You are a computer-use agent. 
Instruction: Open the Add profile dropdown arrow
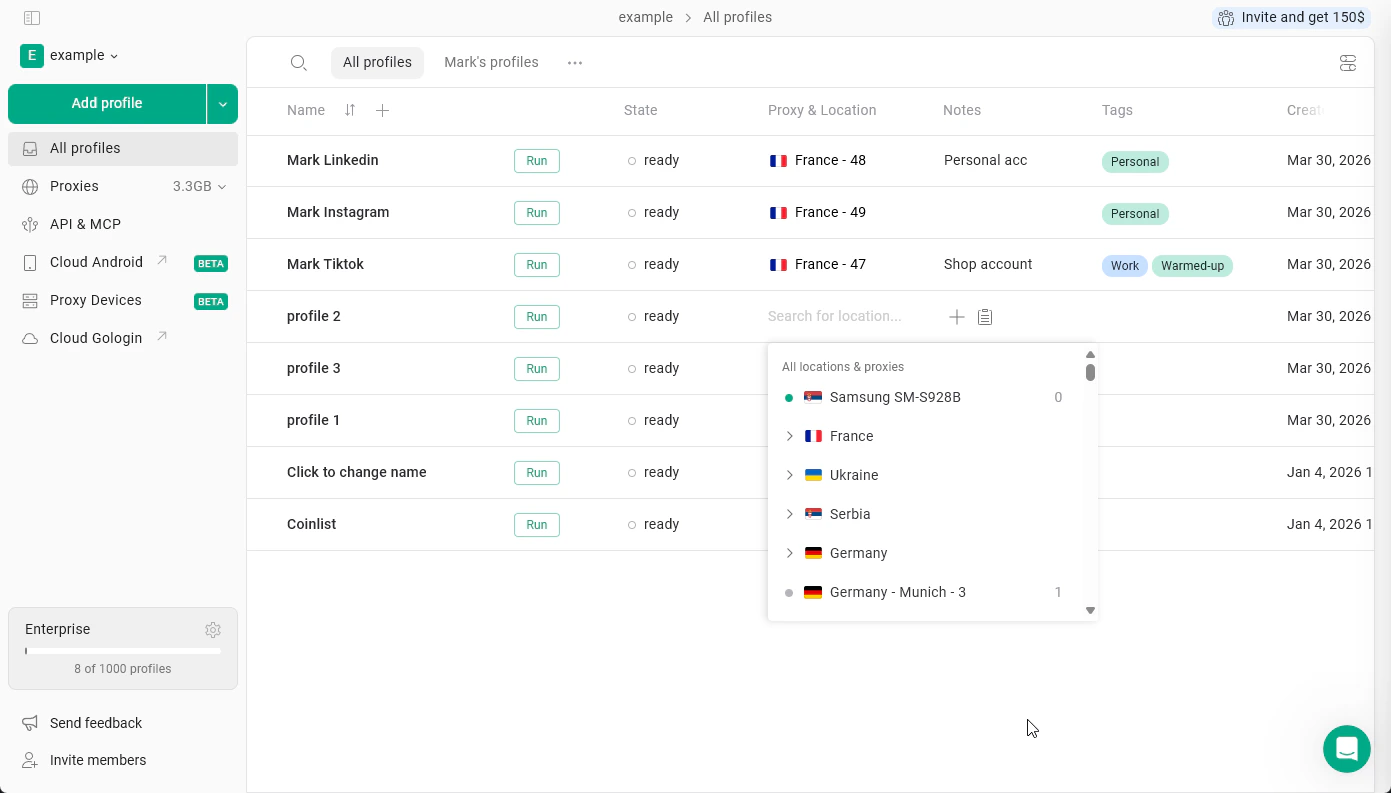click(x=222, y=103)
